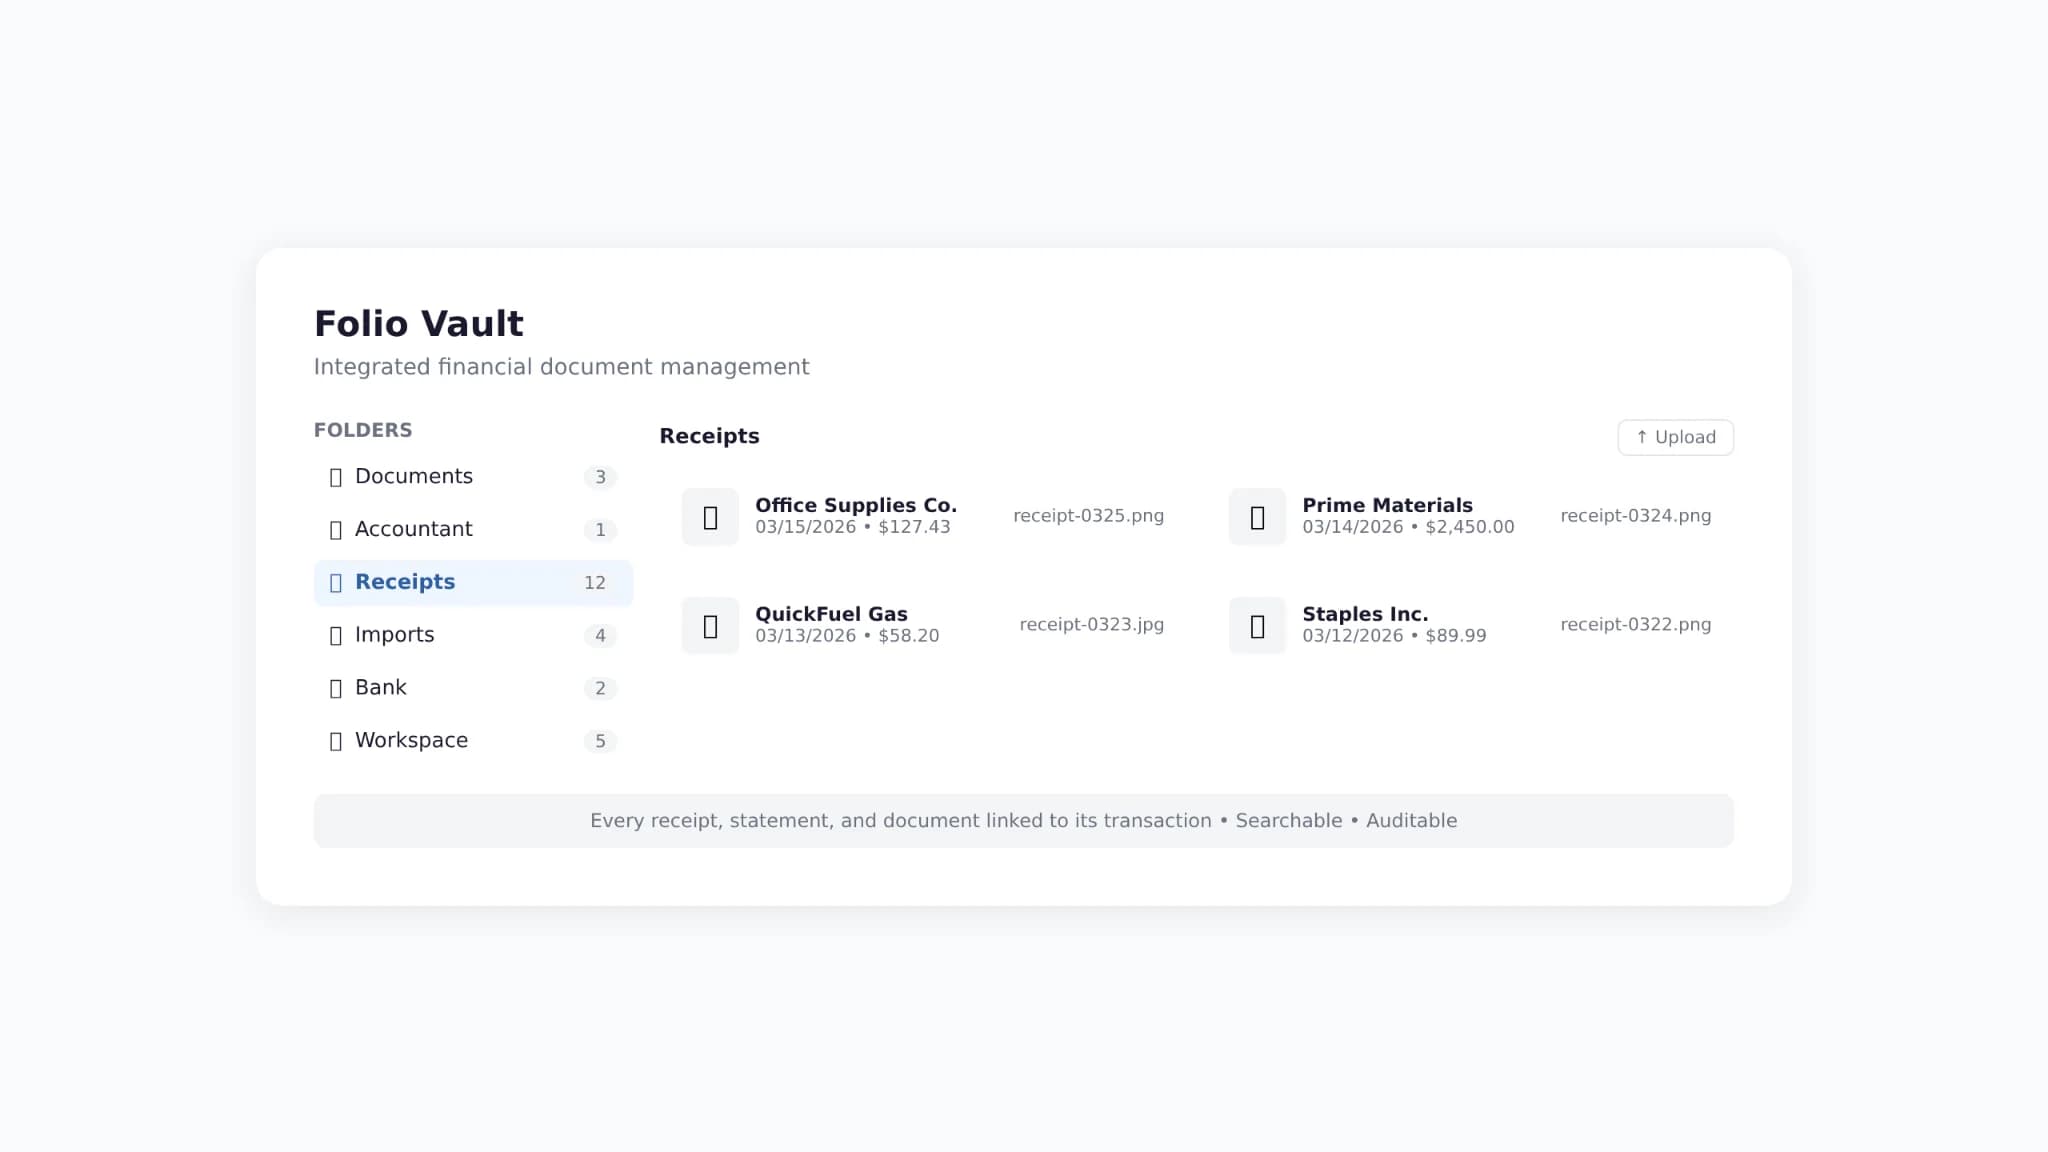Click the Office Supplies Co. receipt icon
The height and width of the screenshot is (1152, 2048).
tap(710, 517)
